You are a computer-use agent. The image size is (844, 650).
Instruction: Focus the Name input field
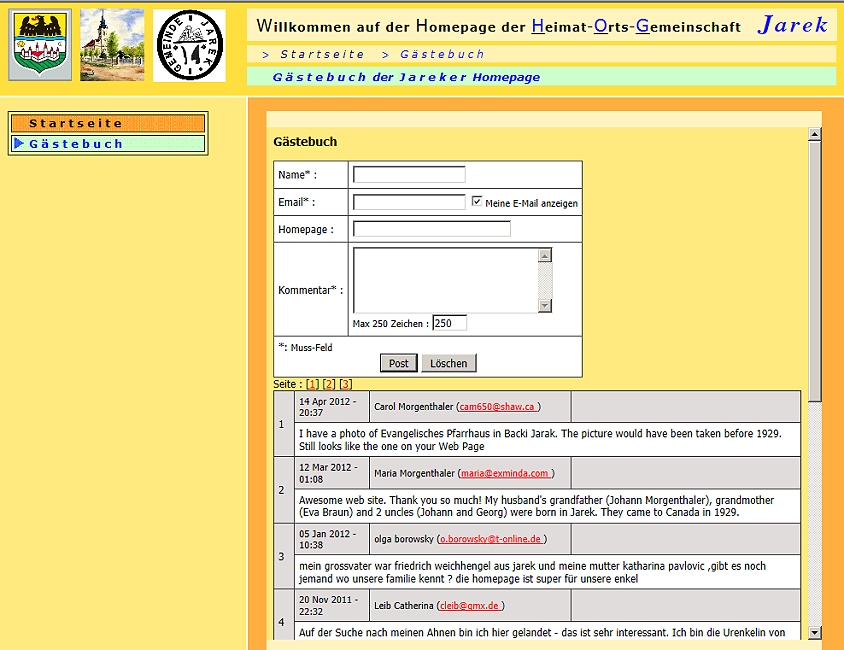(409, 174)
